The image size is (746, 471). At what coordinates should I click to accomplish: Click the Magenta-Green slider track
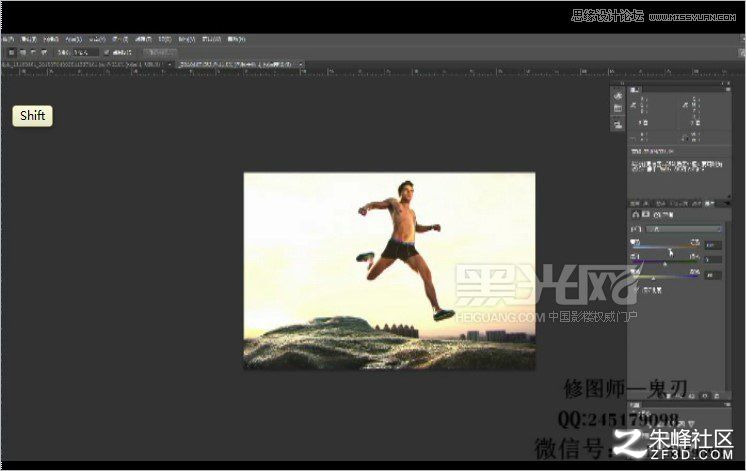(x=666, y=262)
